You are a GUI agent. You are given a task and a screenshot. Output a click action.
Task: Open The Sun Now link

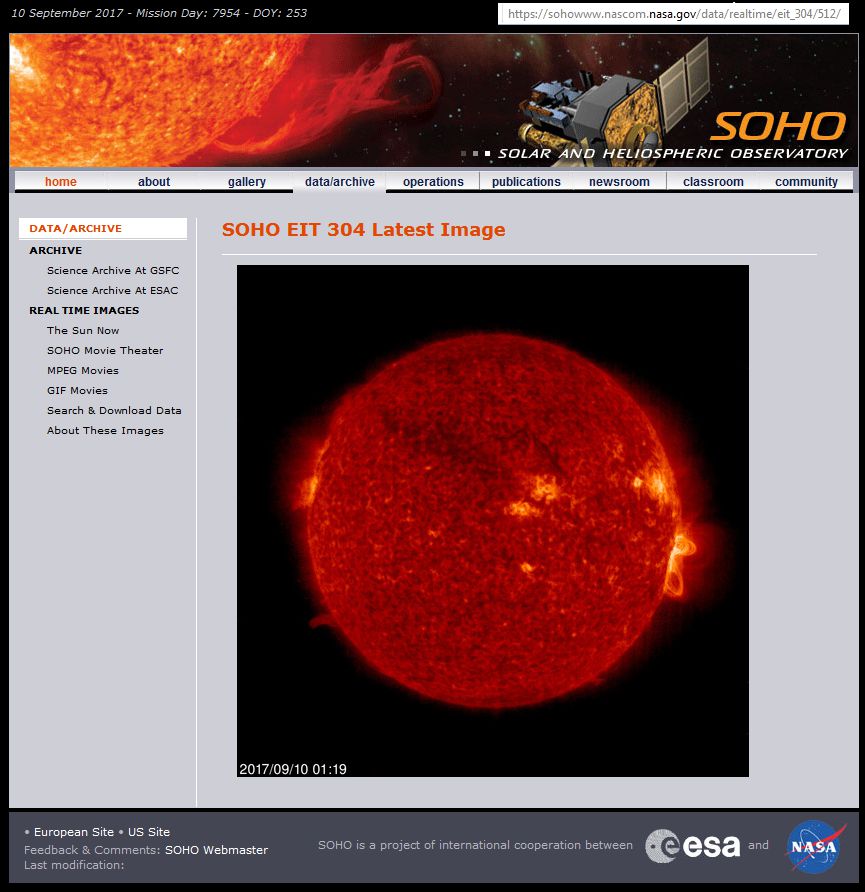tap(83, 331)
